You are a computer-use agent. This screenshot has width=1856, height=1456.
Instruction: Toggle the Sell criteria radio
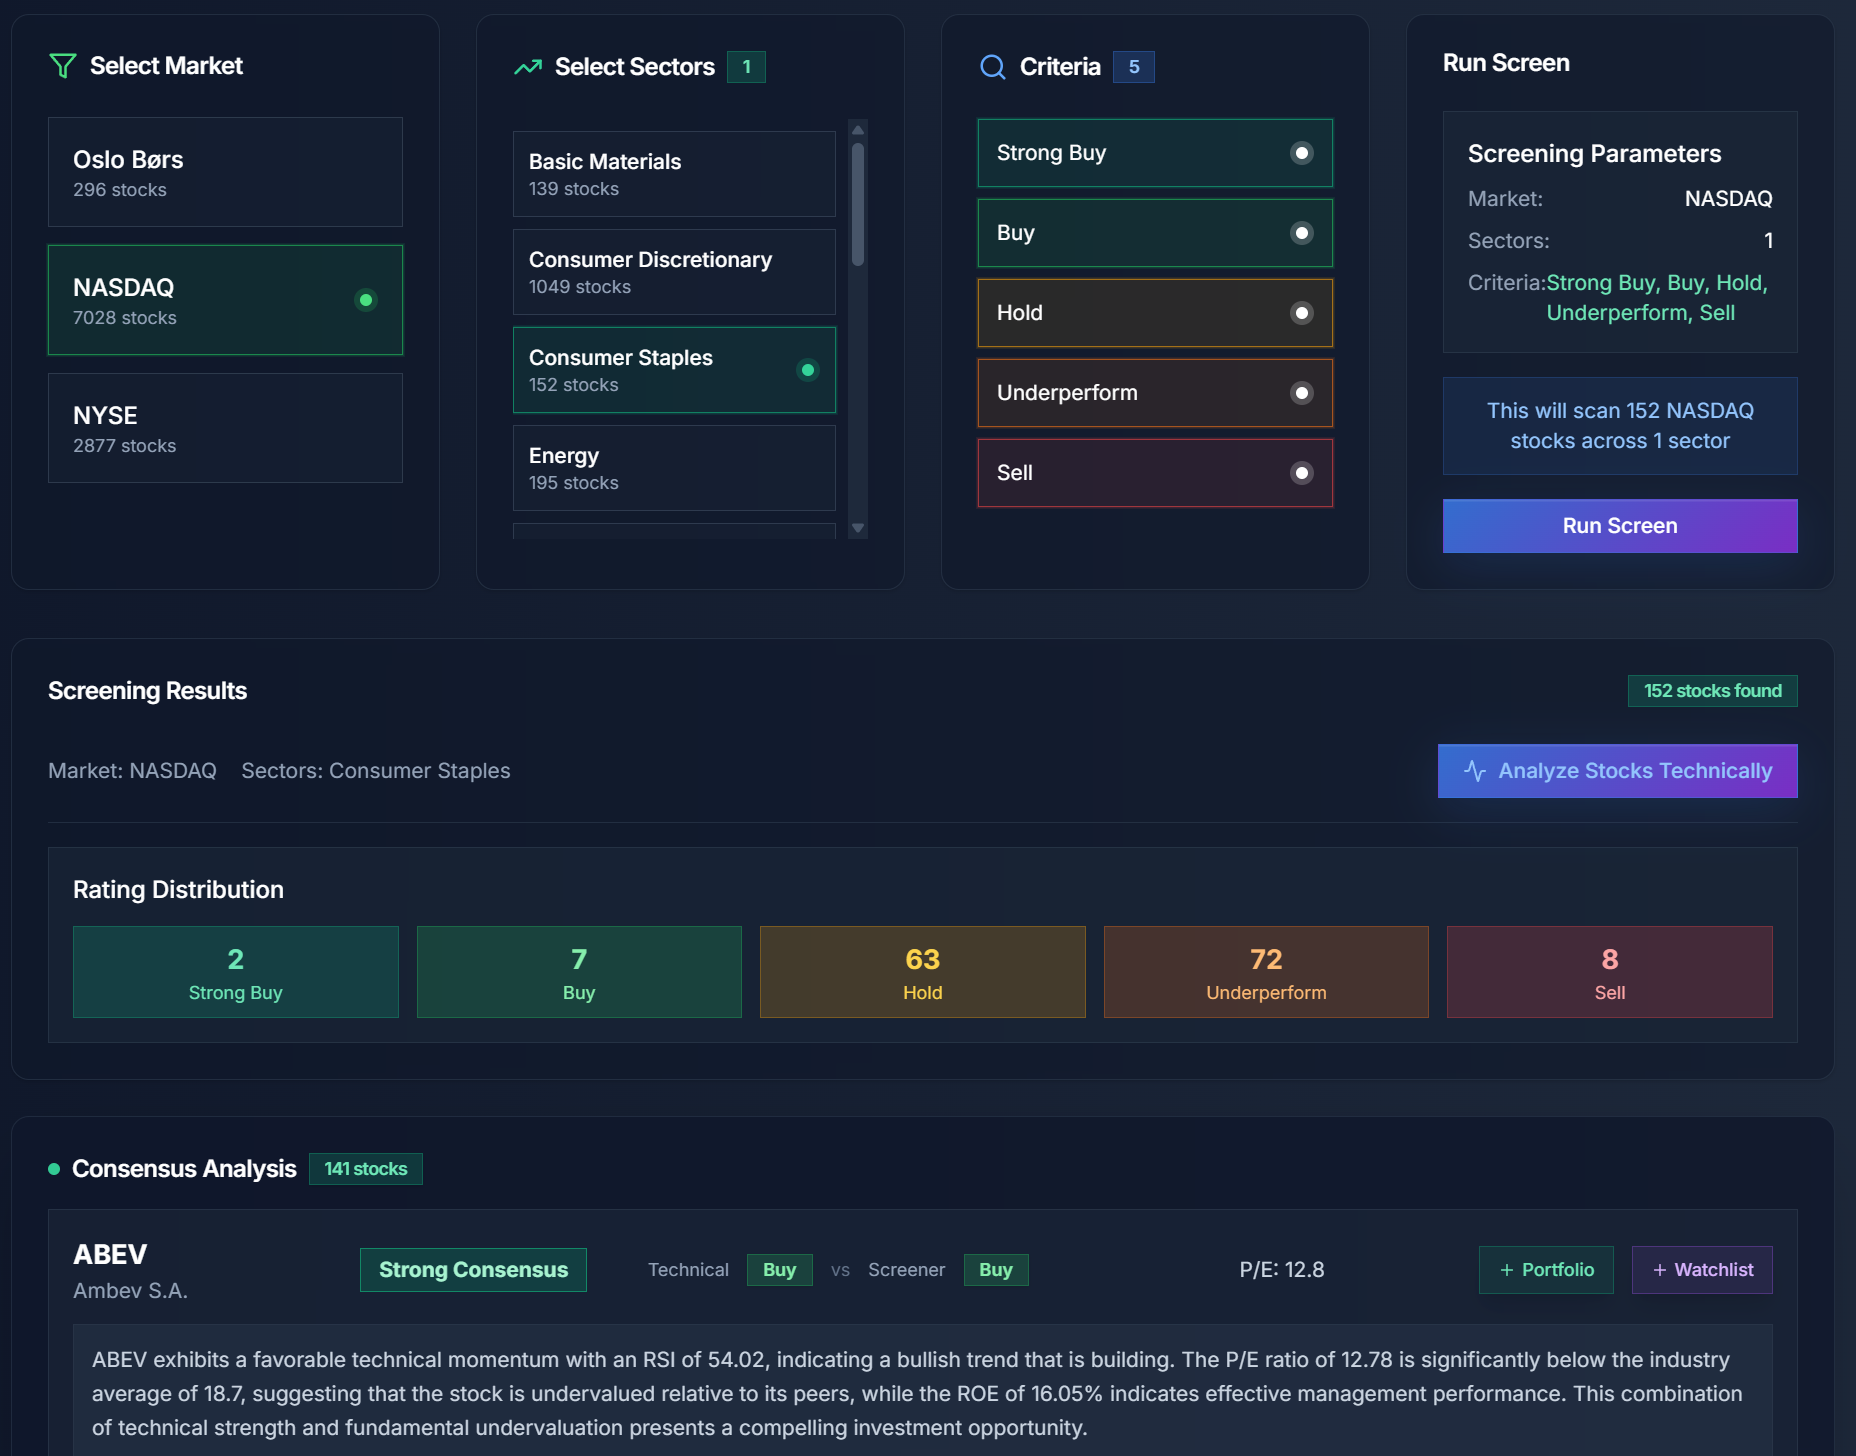point(1301,472)
